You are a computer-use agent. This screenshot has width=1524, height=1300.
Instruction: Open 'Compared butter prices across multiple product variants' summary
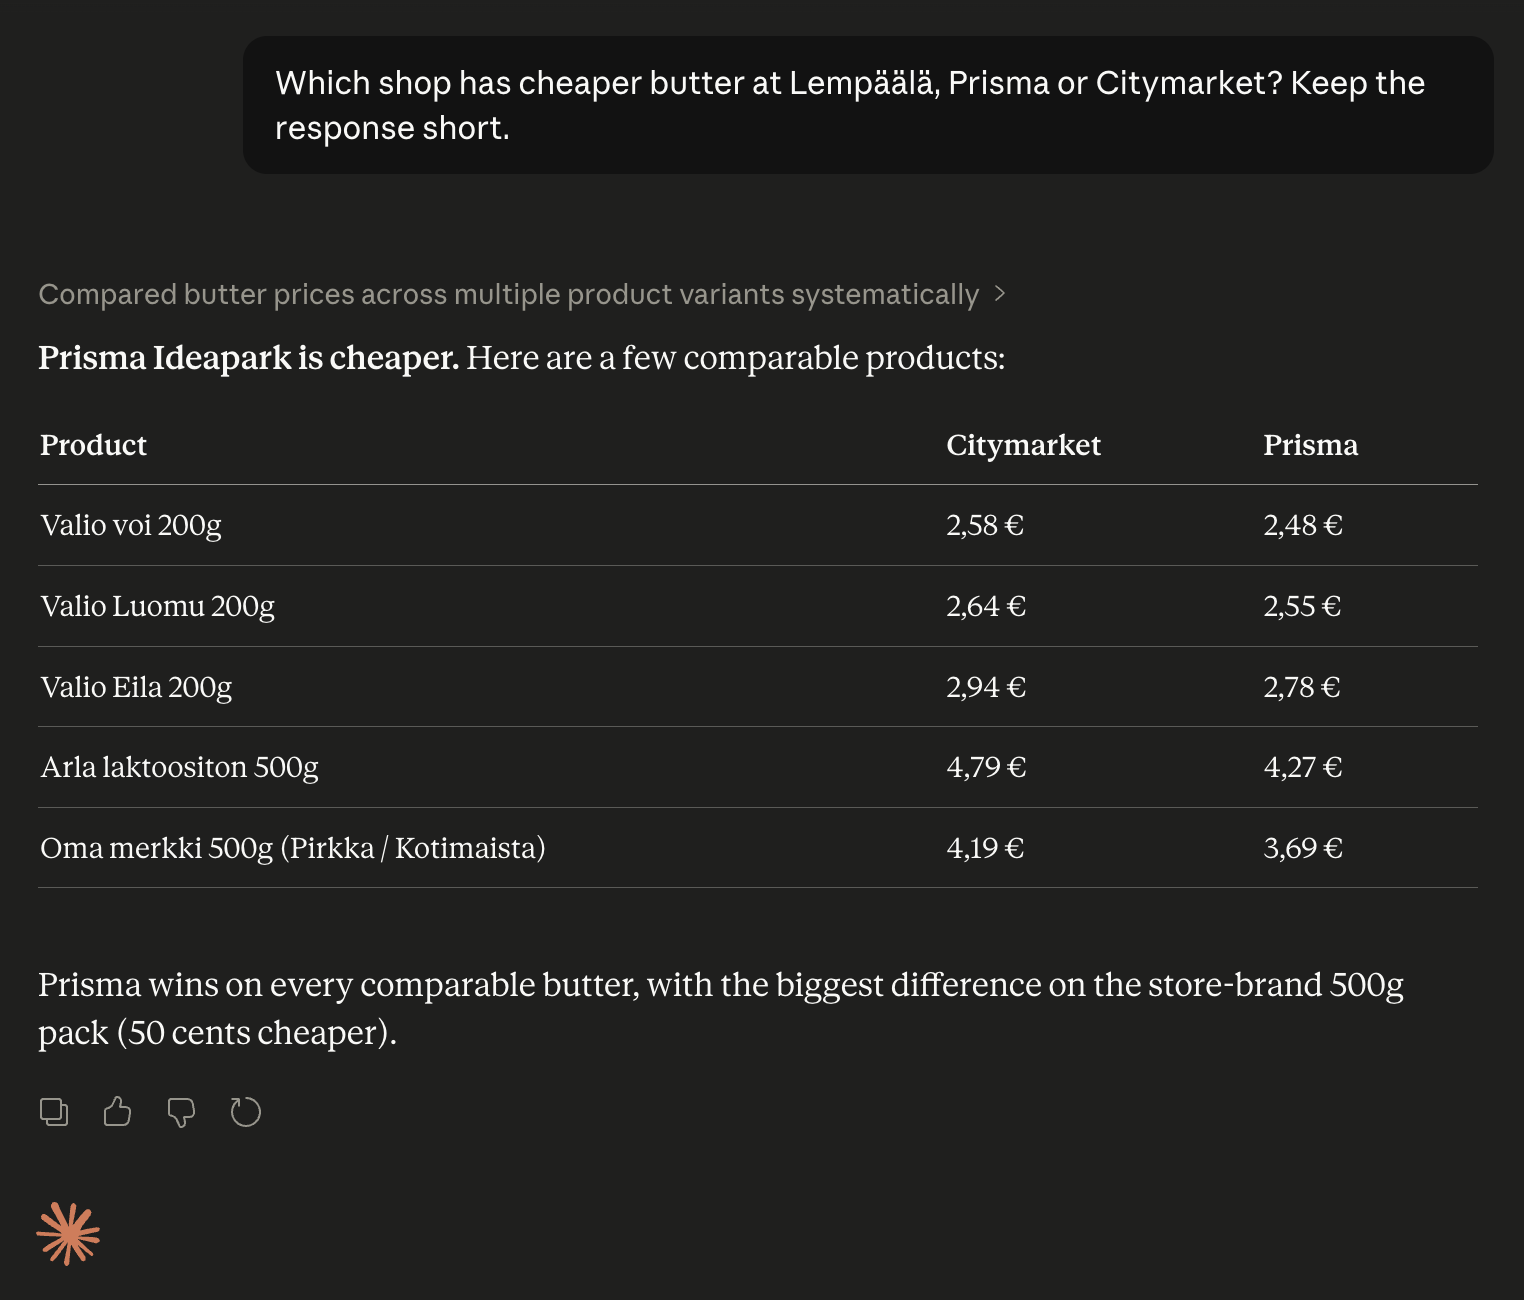coord(508,294)
